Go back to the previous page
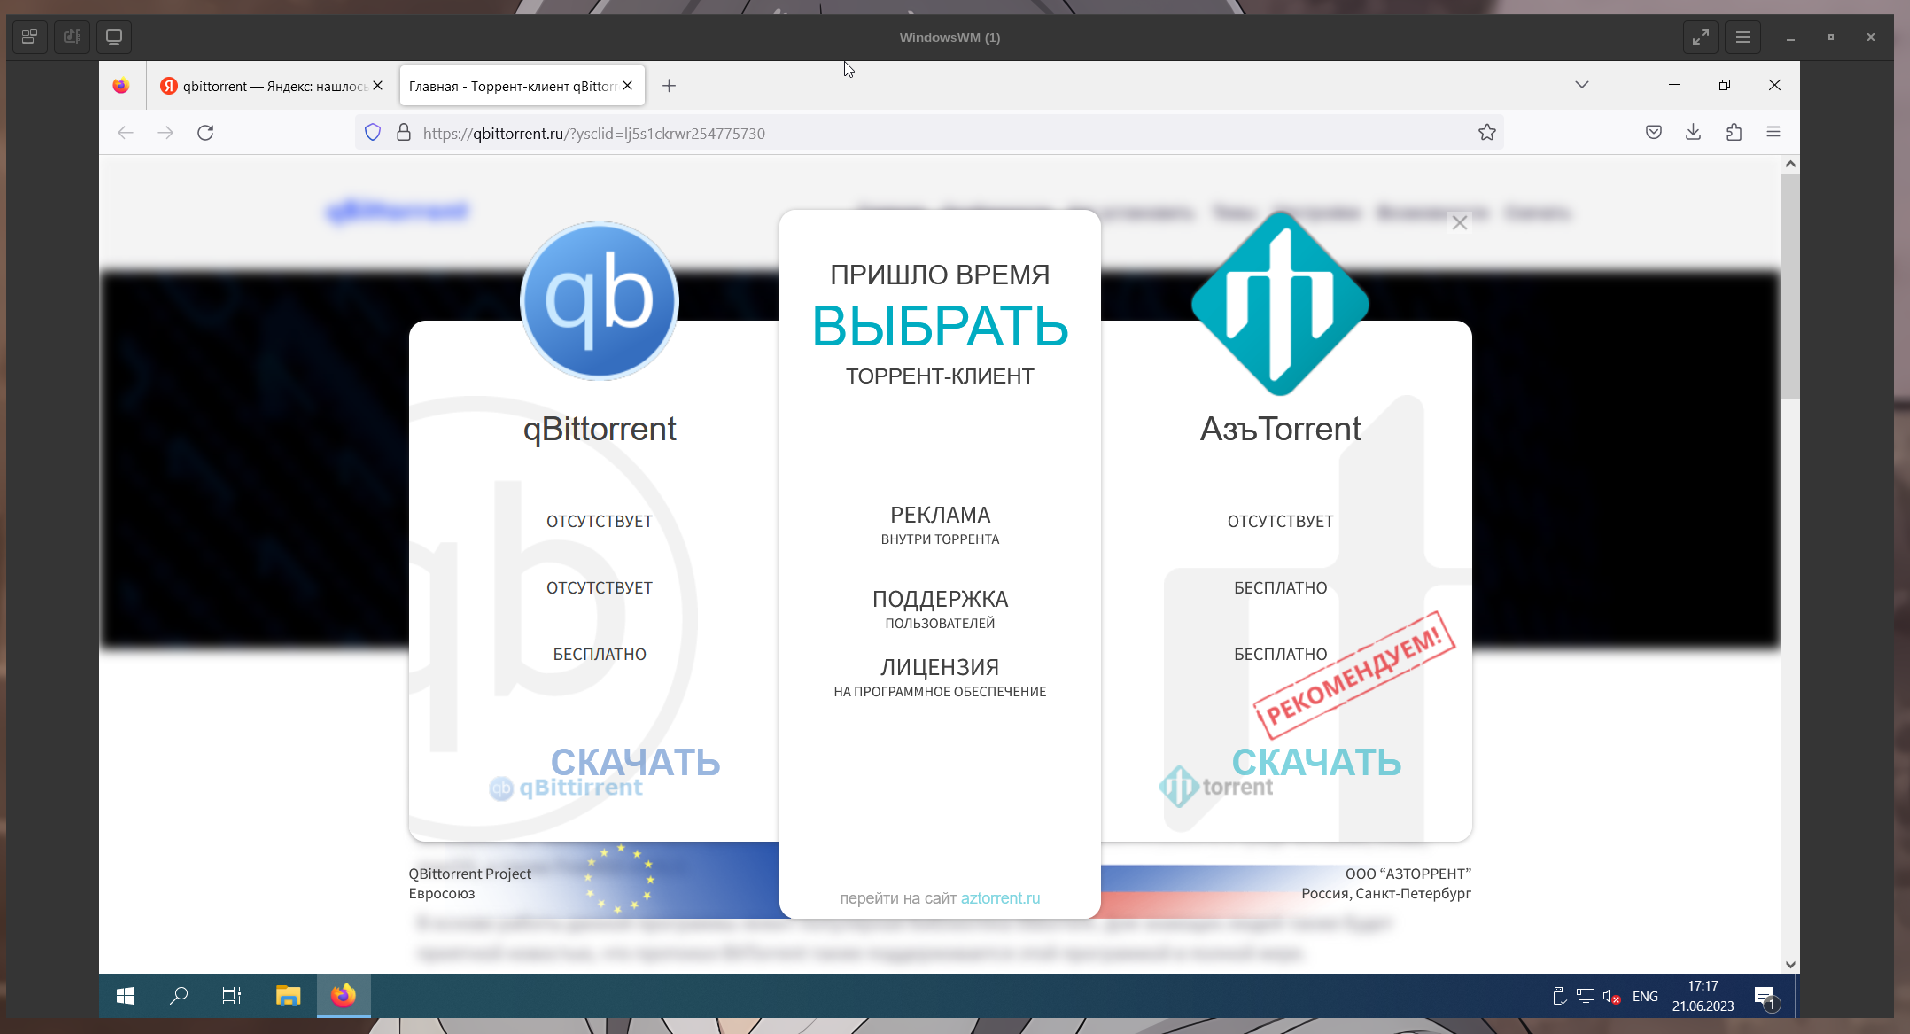The height and width of the screenshot is (1034, 1910). click(x=126, y=133)
